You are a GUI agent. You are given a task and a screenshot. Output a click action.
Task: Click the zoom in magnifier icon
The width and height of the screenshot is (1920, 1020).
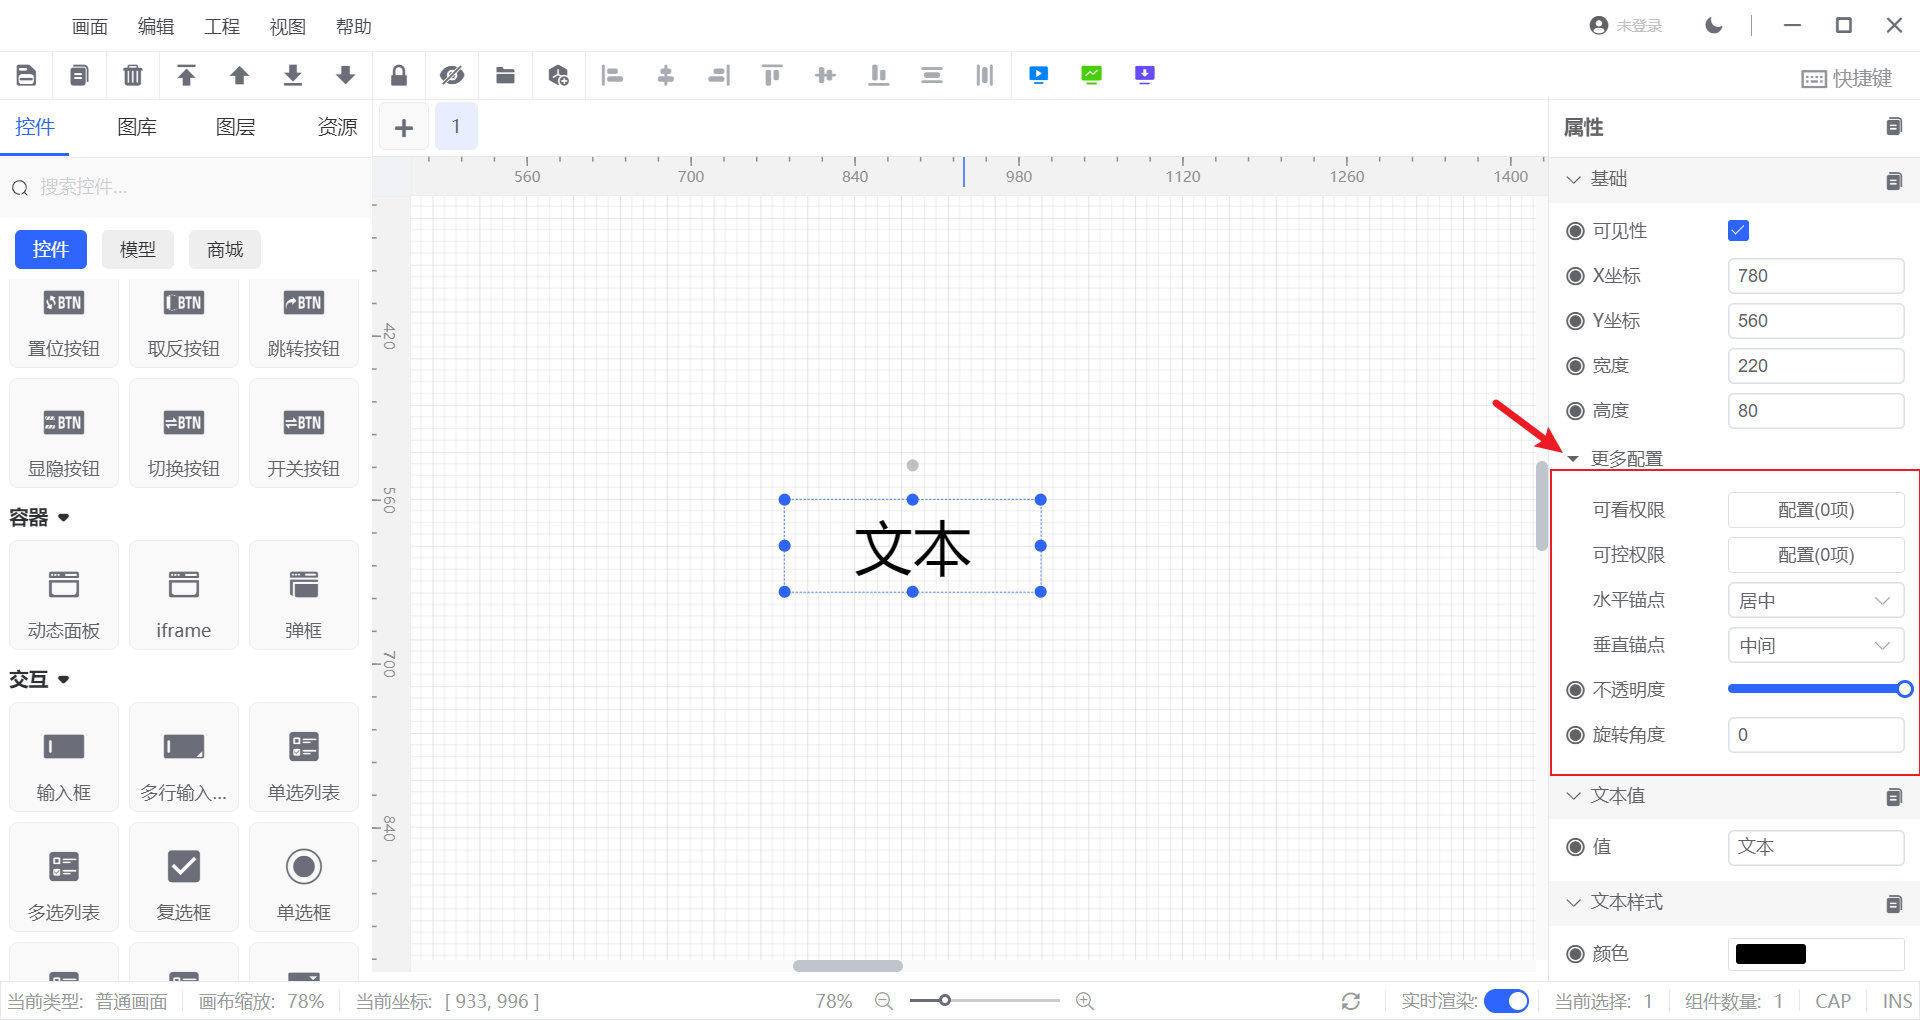click(x=1085, y=1001)
